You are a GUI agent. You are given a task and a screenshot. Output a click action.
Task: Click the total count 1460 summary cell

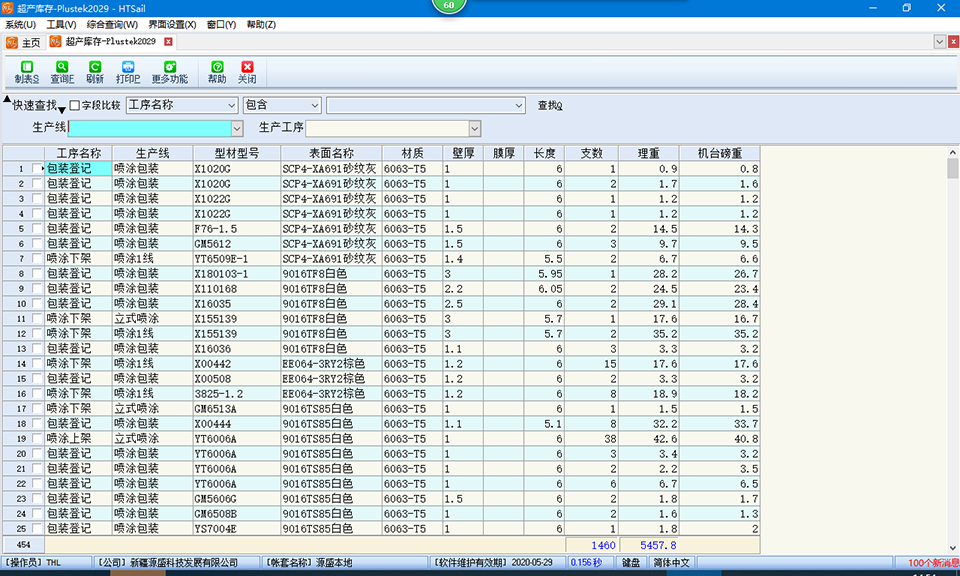(x=591, y=545)
